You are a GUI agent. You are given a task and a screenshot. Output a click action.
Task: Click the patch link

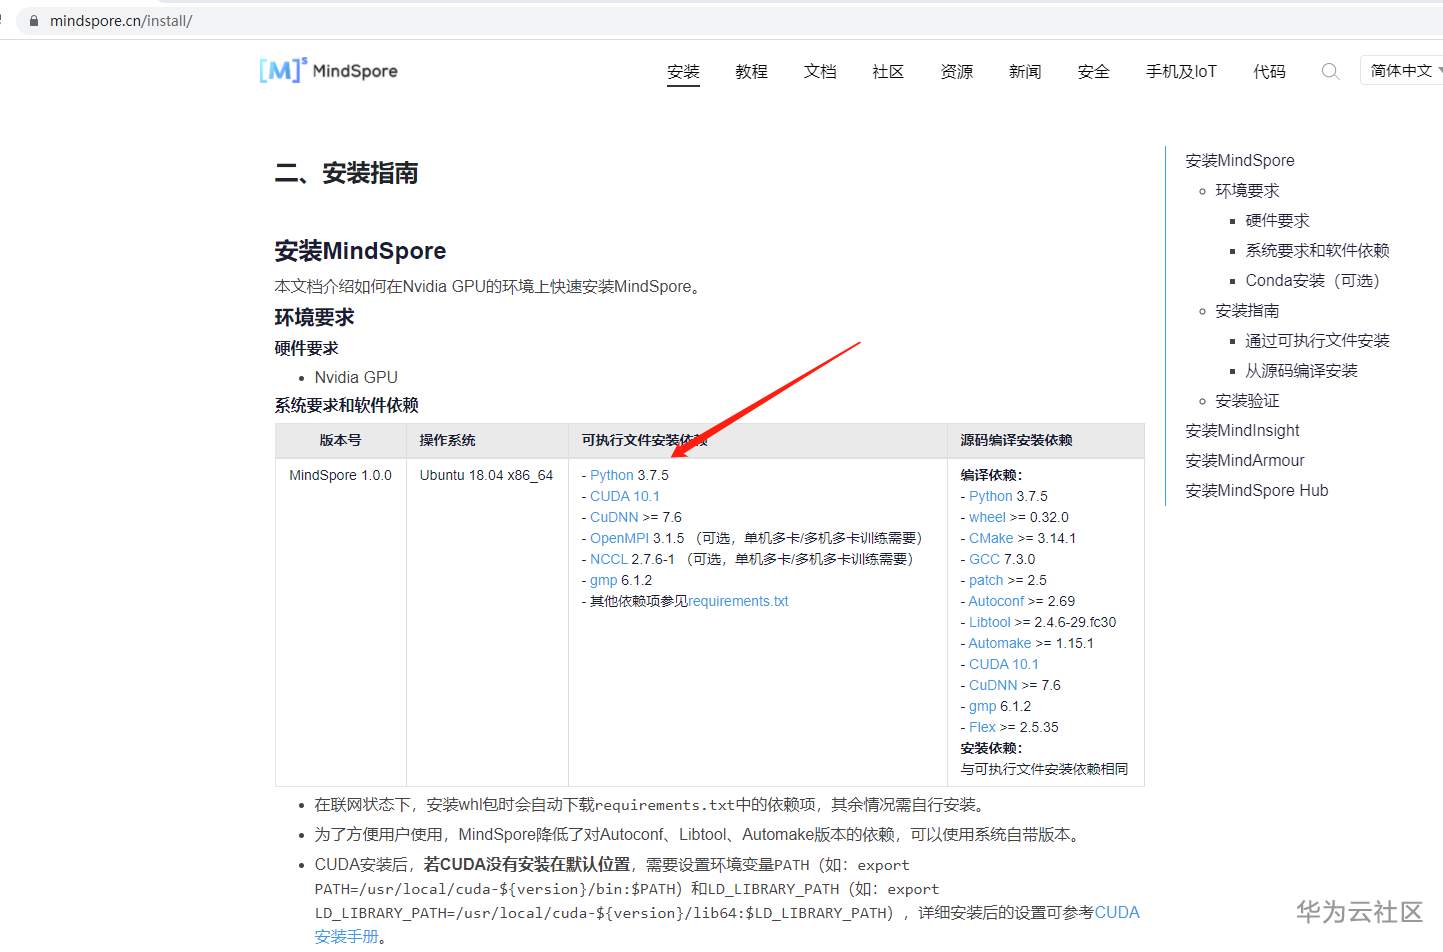pyautogui.click(x=986, y=580)
